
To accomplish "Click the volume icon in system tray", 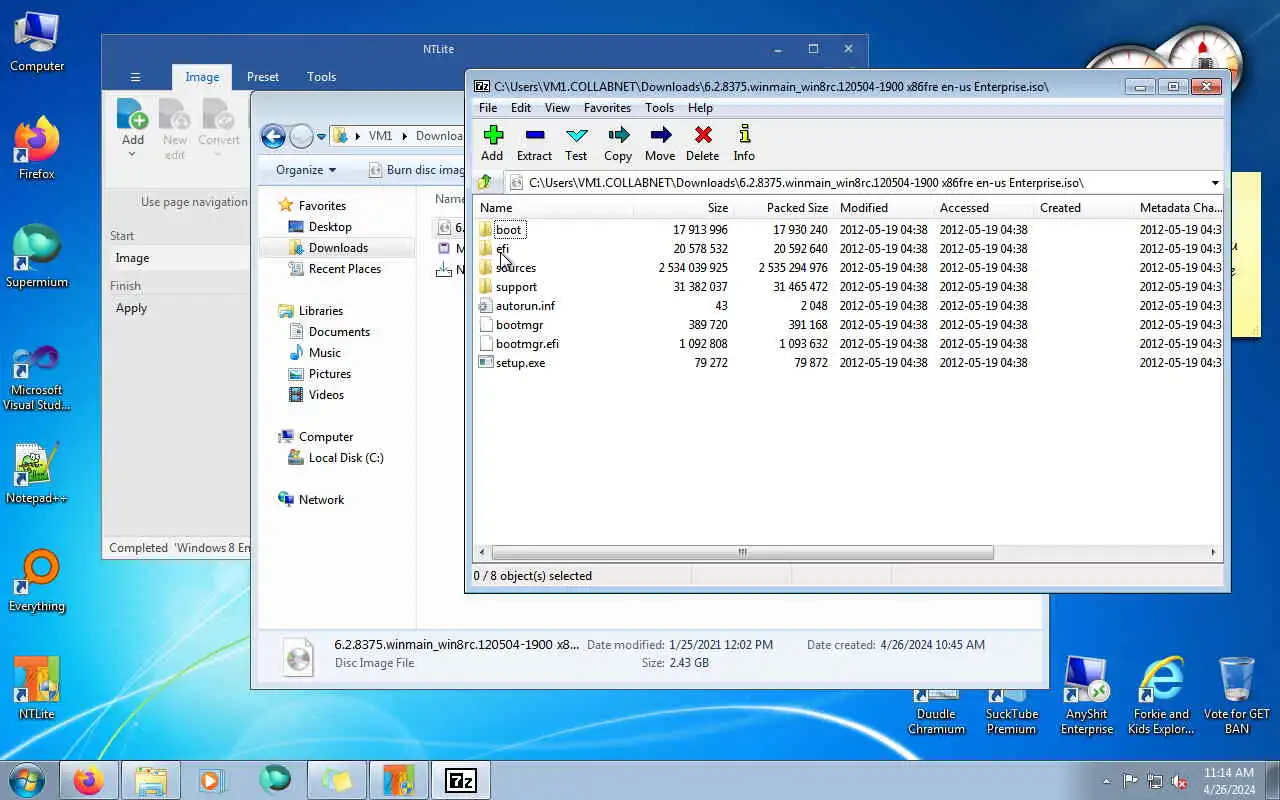I will tap(1180, 781).
